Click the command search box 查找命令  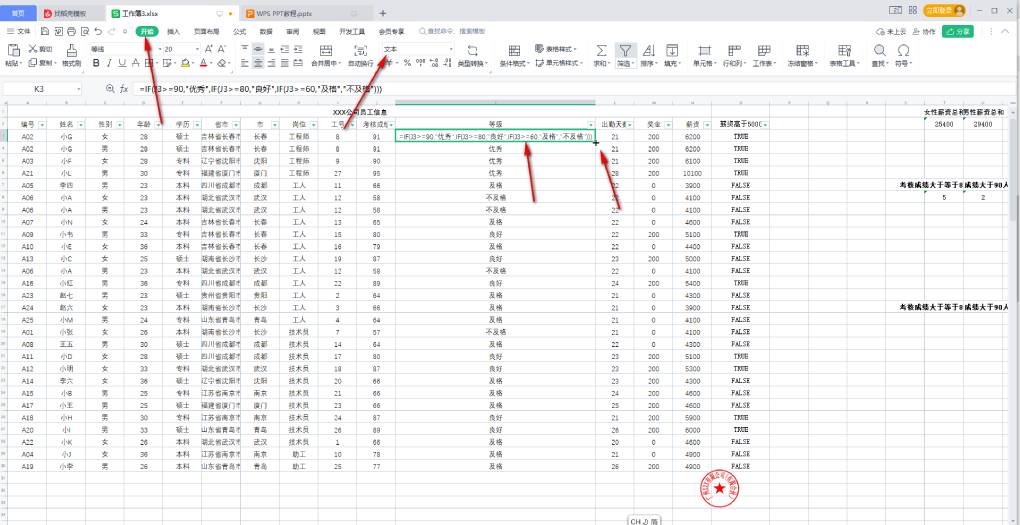click(452, 31)
